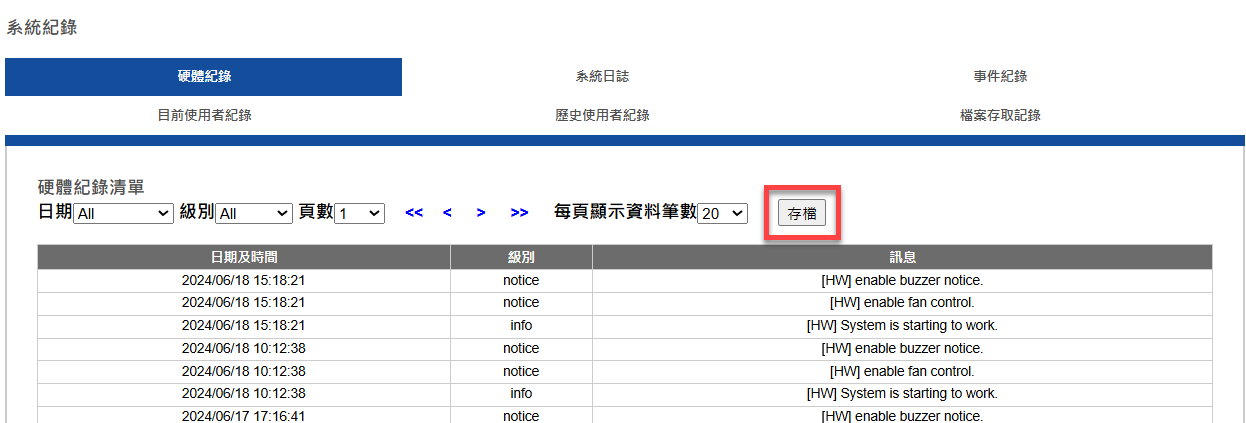The image size is (1246, 423).
Task: Switch to the 系統日誌 tab
Action: (x=602, y=77)
